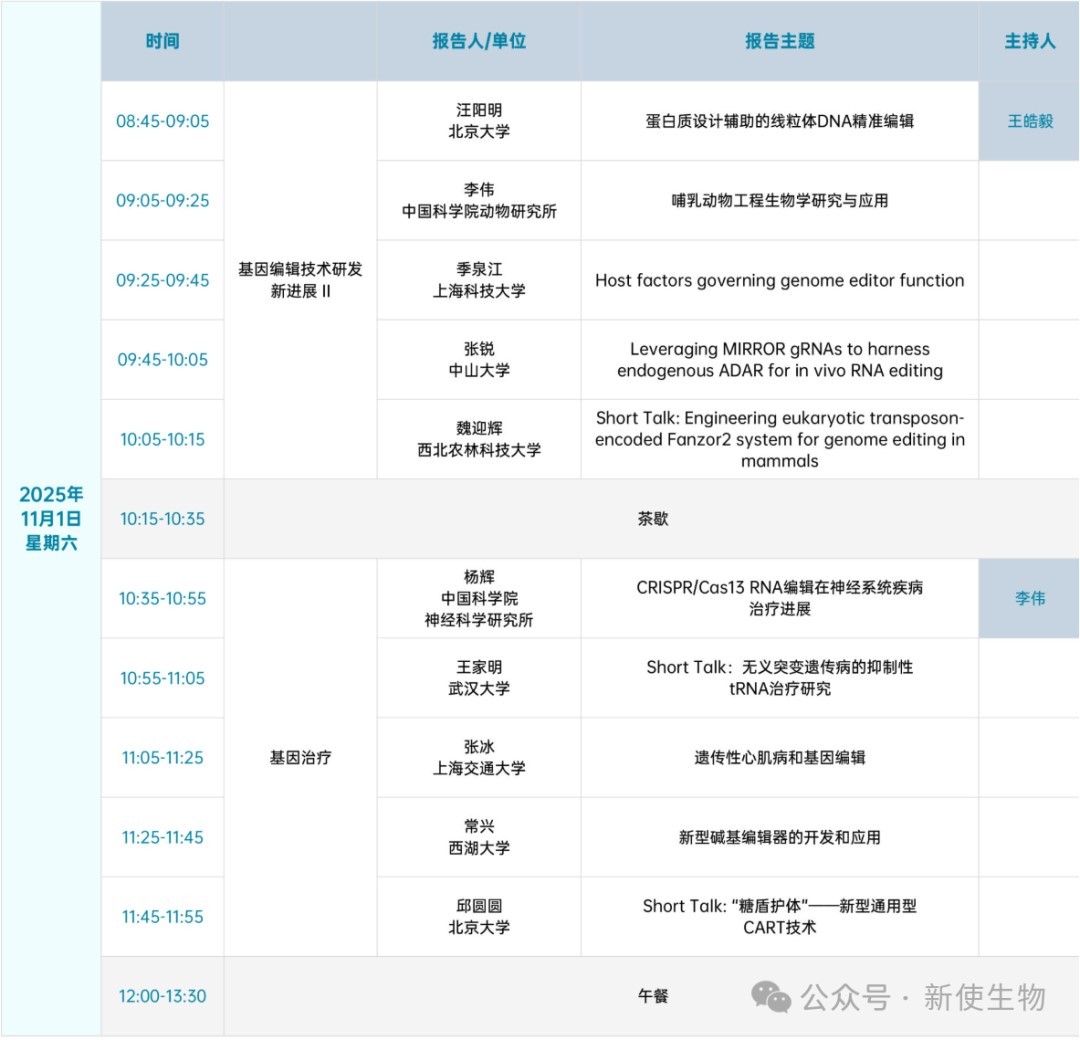This screenshot has height=1040, width=1080.
Task: Select the 基因治疗 session cell
Action: point(300,758)
